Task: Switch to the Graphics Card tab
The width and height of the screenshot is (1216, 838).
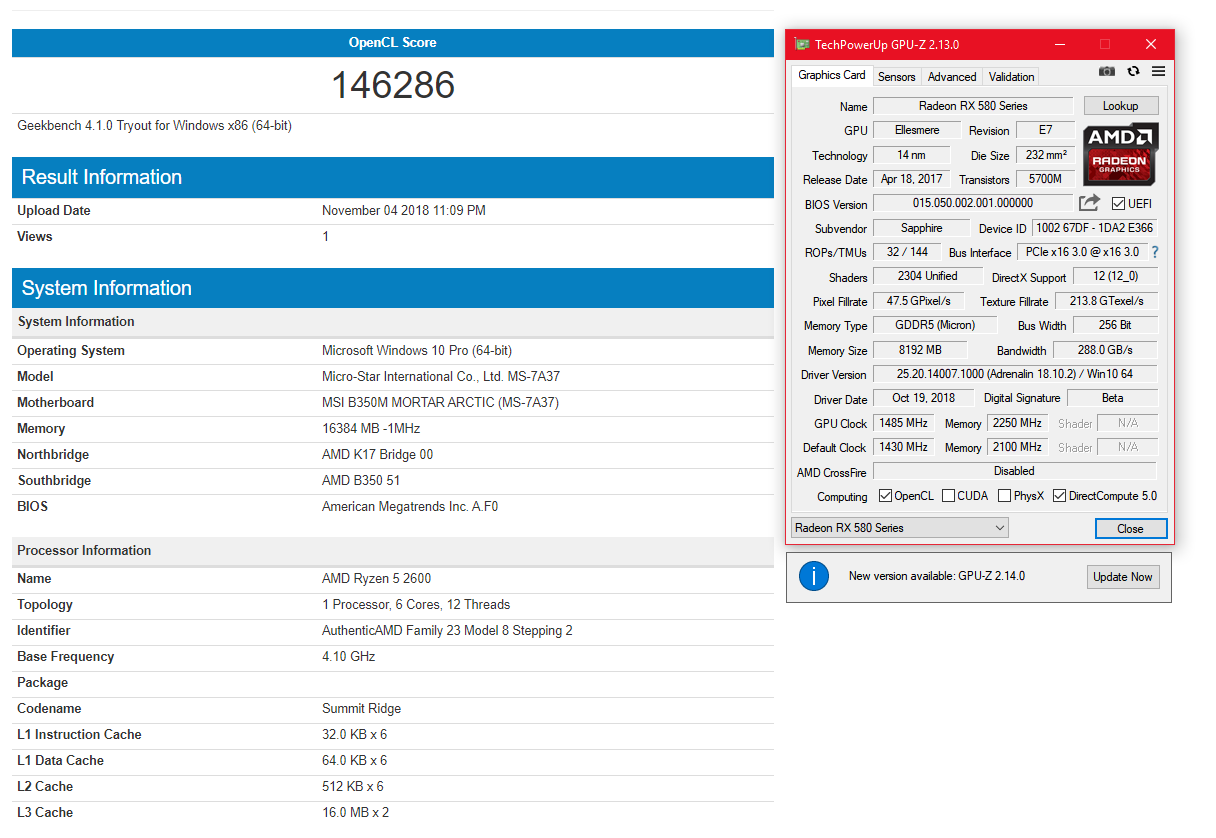Action: tap(832, 75)
